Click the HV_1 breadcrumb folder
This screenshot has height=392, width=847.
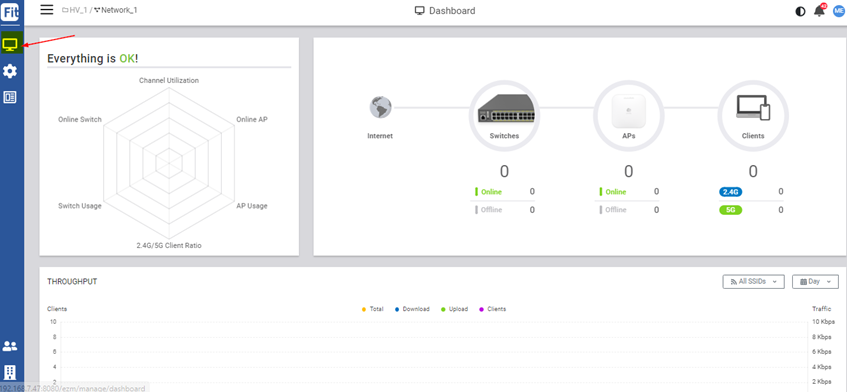[74, 10]
